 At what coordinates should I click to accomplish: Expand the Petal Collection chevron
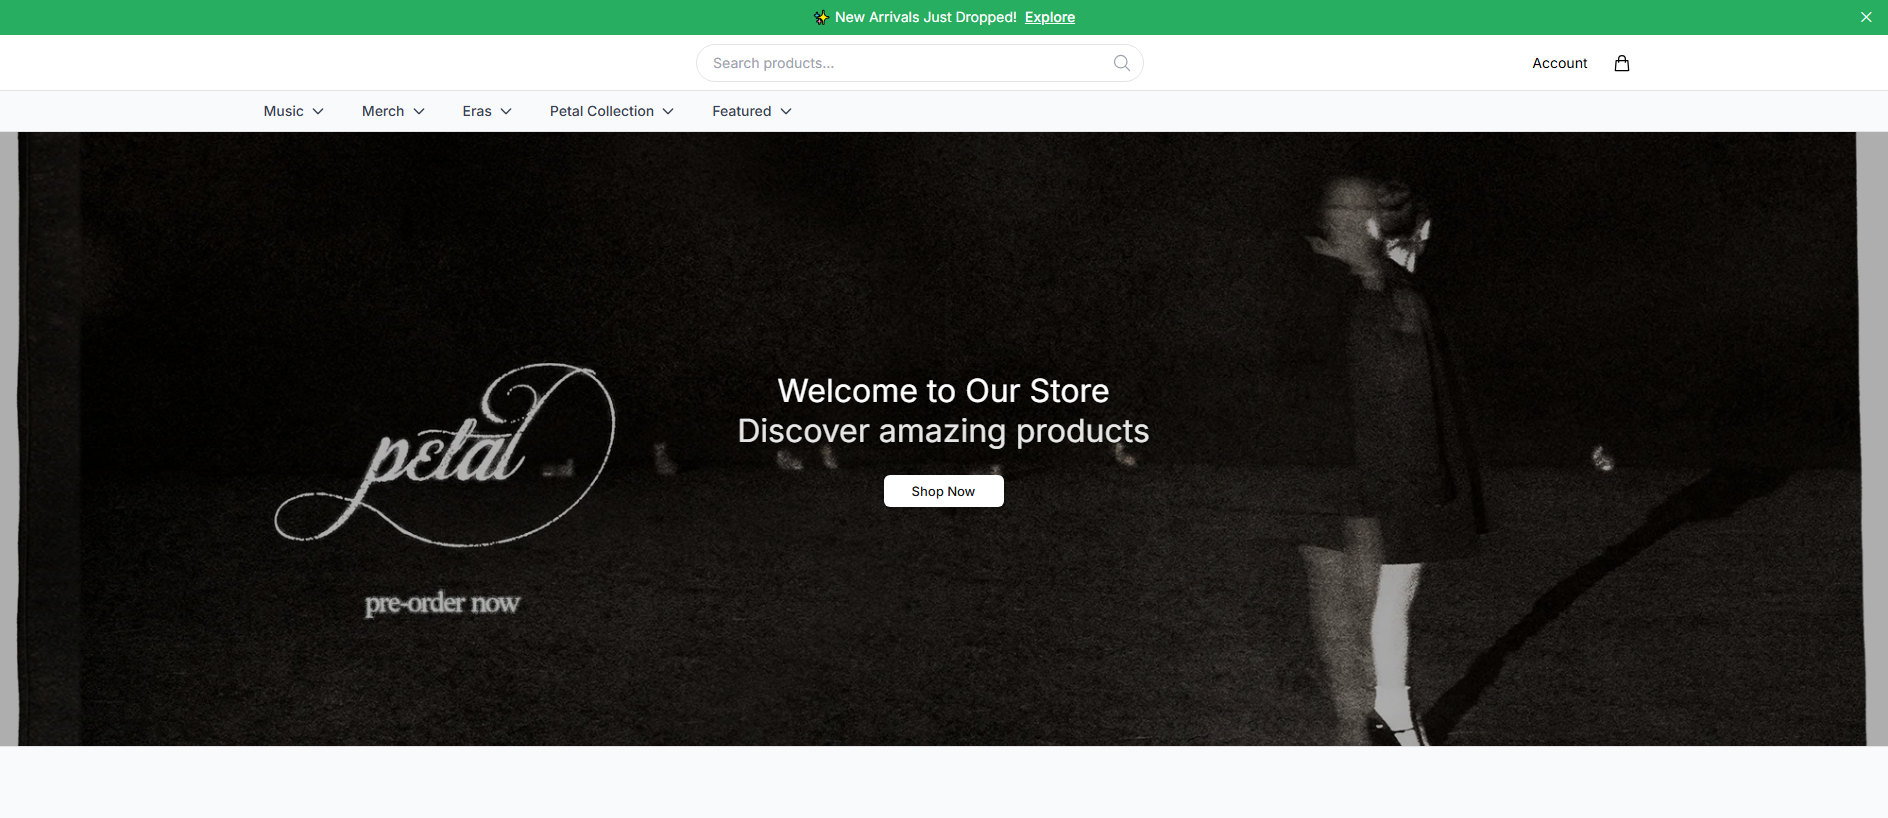668,111
